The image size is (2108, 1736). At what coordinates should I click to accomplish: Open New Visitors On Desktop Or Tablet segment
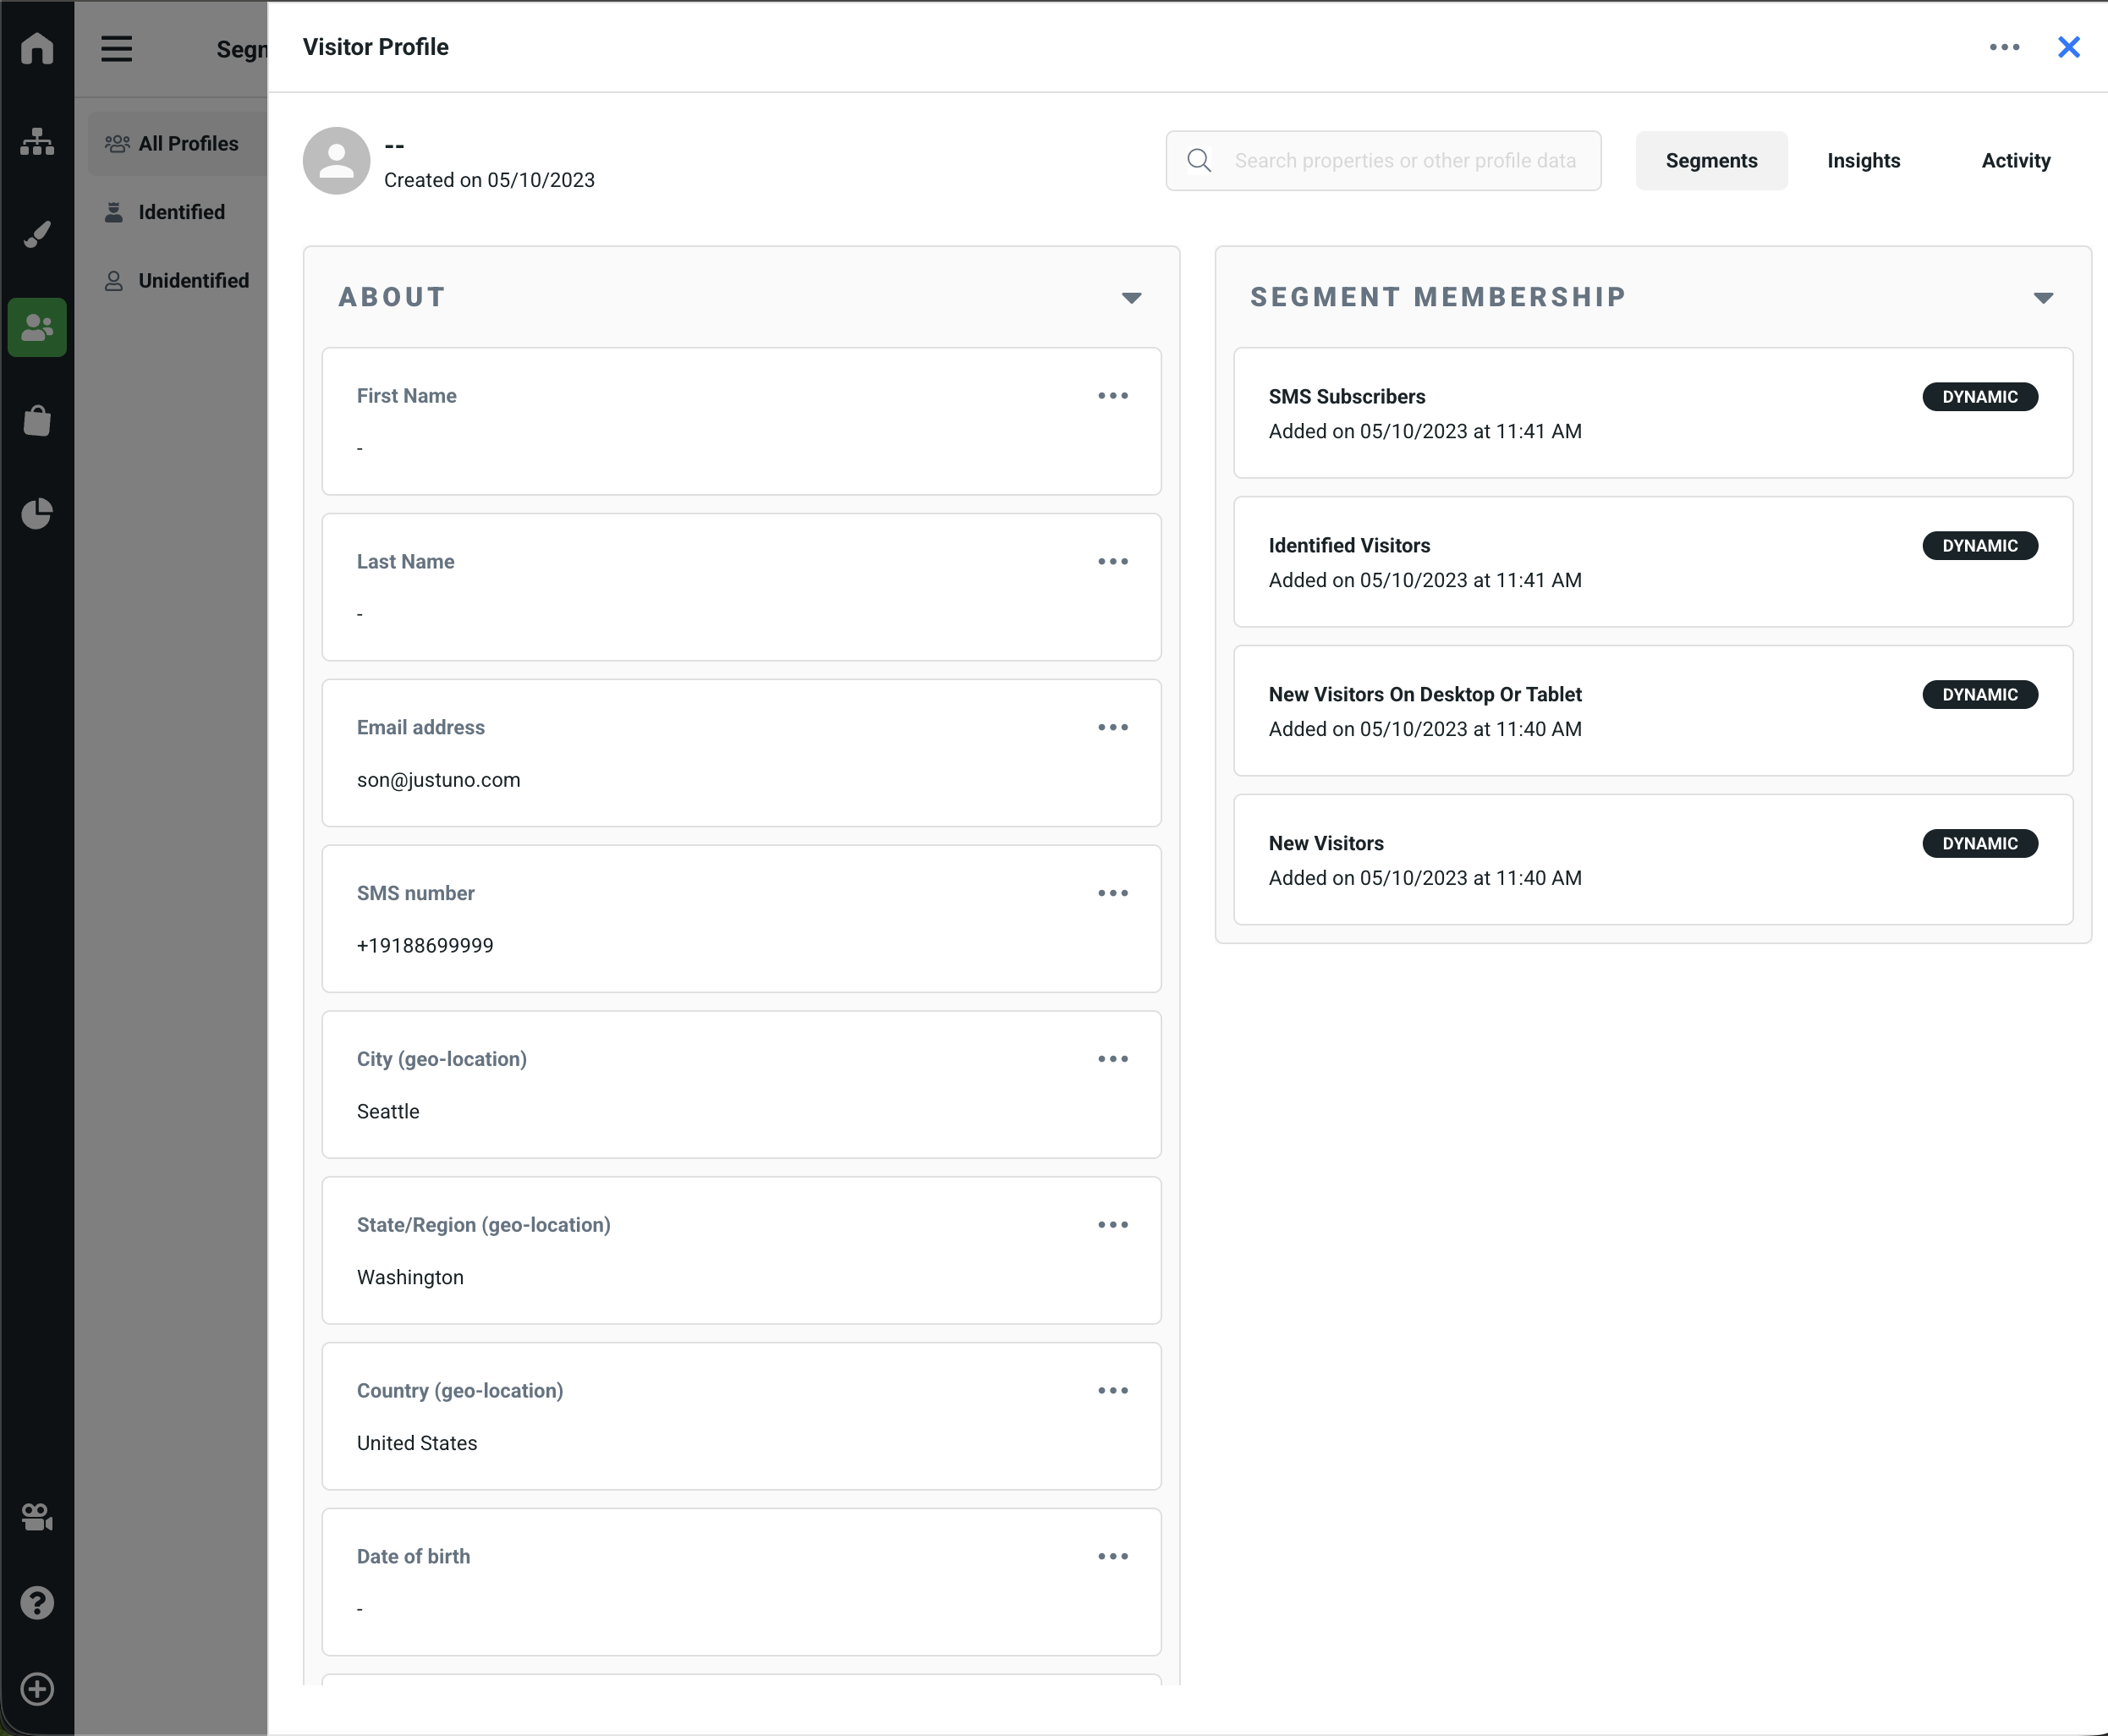(1652, 711)
